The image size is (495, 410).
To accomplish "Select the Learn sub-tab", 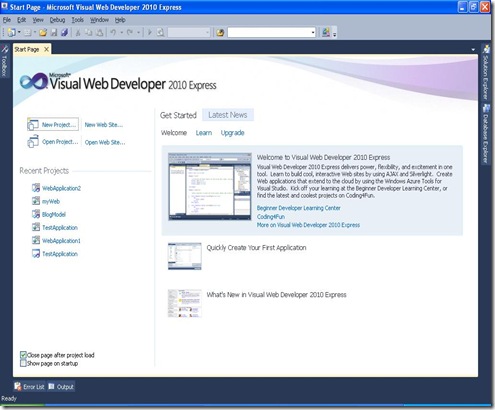I will [x=204, y=133].
